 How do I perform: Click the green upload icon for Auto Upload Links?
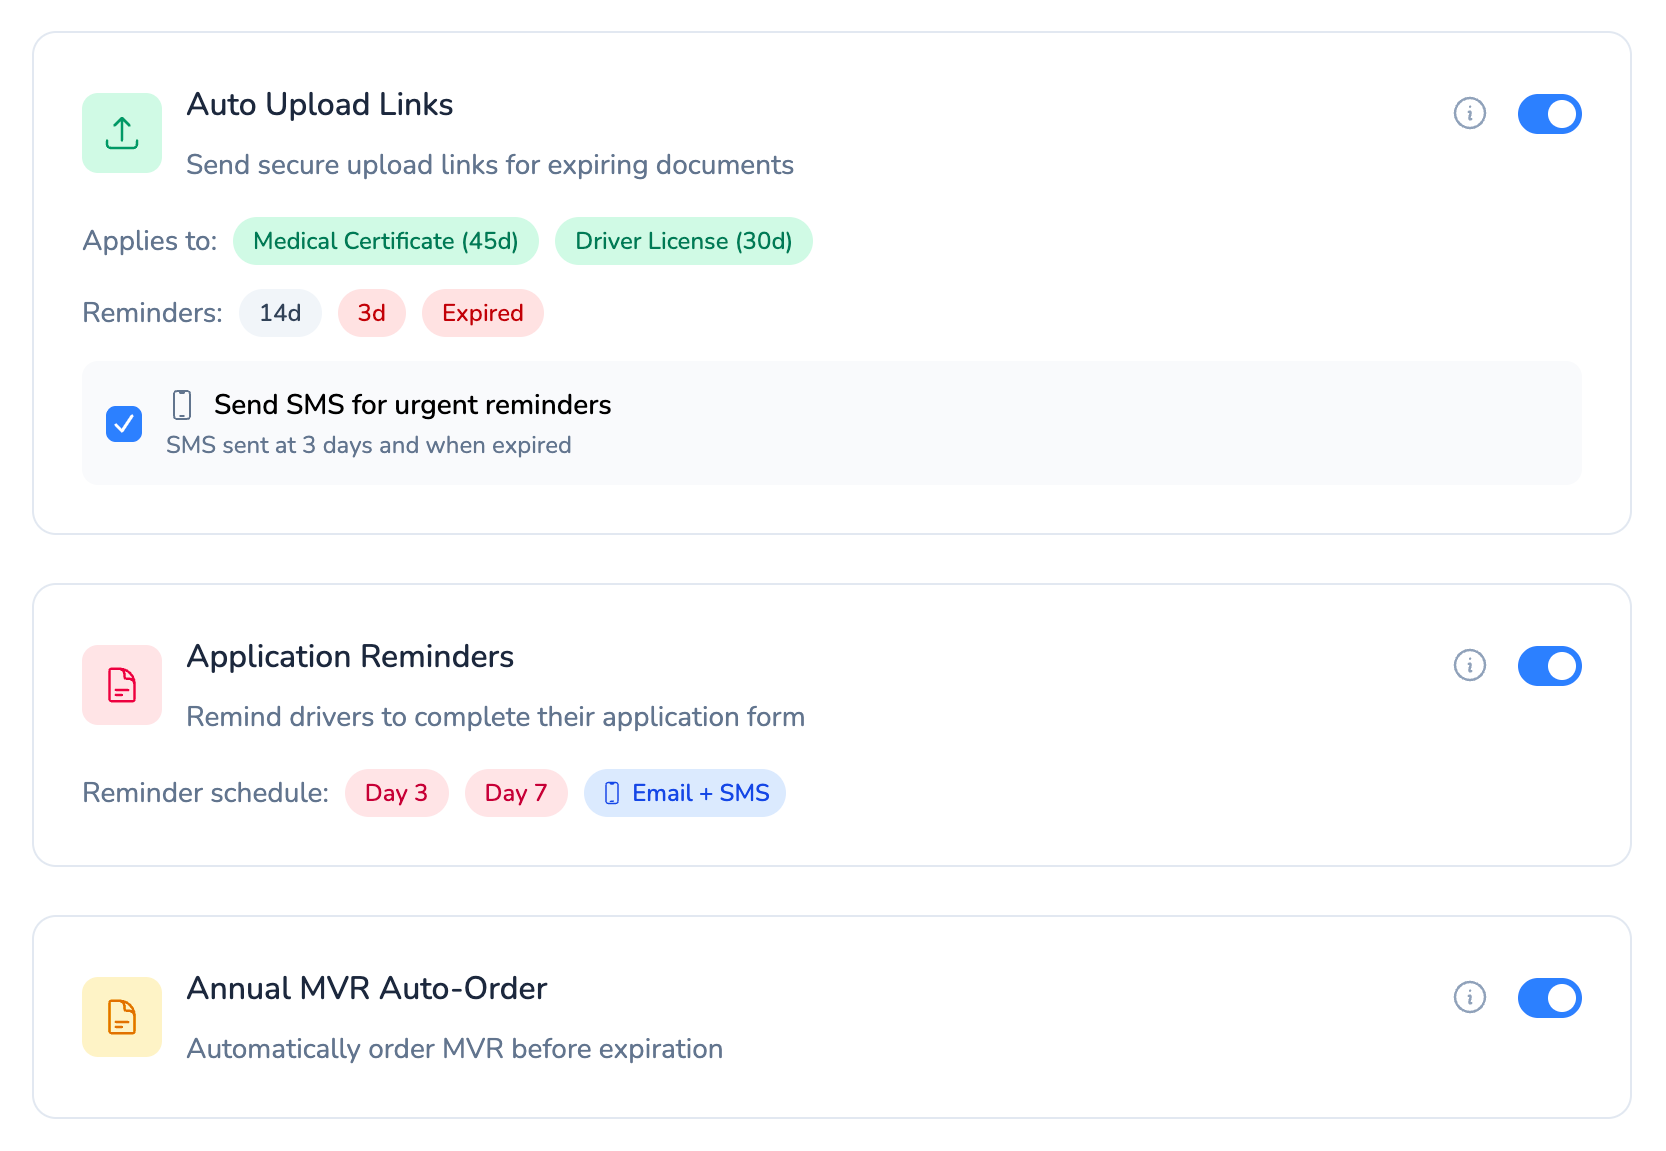pyautogui.click(x=121, y=133)
